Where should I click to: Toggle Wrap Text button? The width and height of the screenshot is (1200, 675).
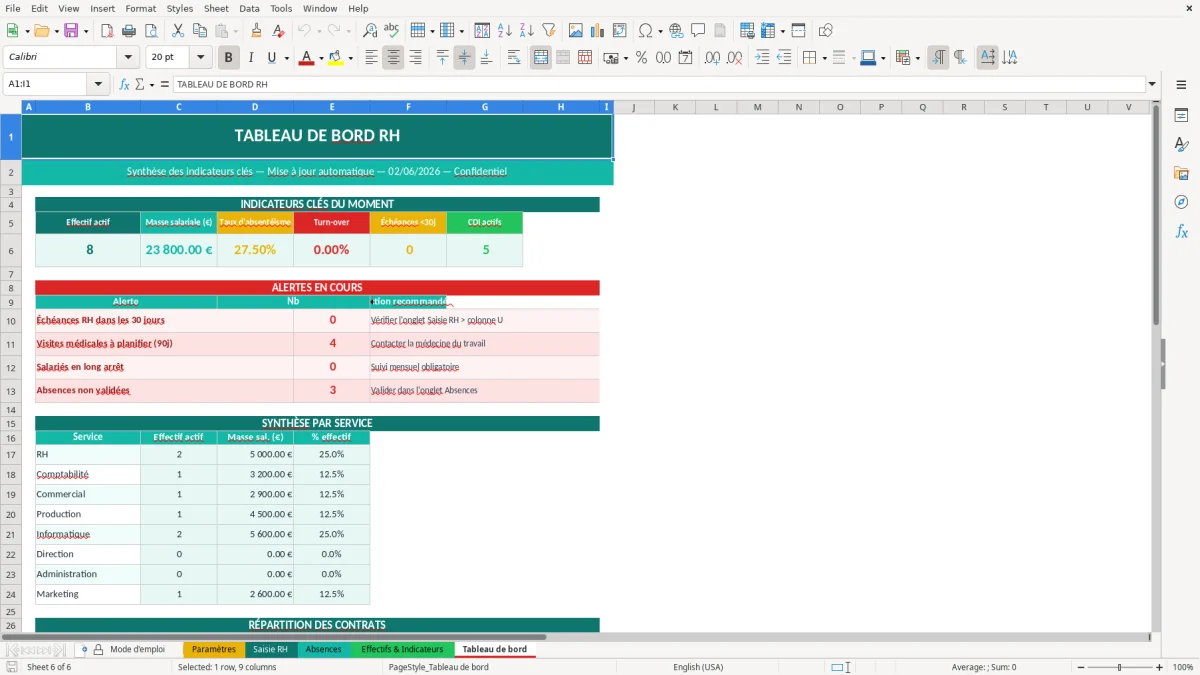(x=514, y=58)
